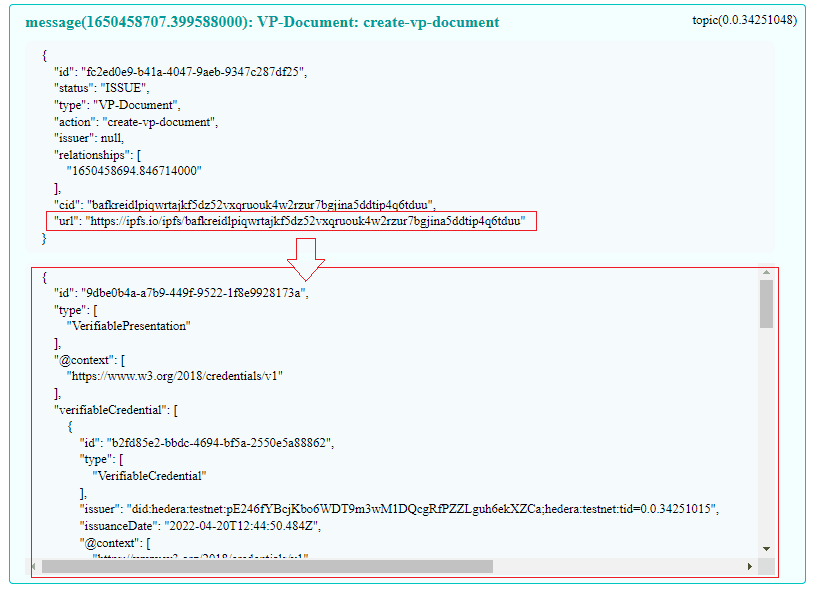The image size is (839, 591).
Task: Select the issuanceDate value line
Action: [x=216, y=525]
